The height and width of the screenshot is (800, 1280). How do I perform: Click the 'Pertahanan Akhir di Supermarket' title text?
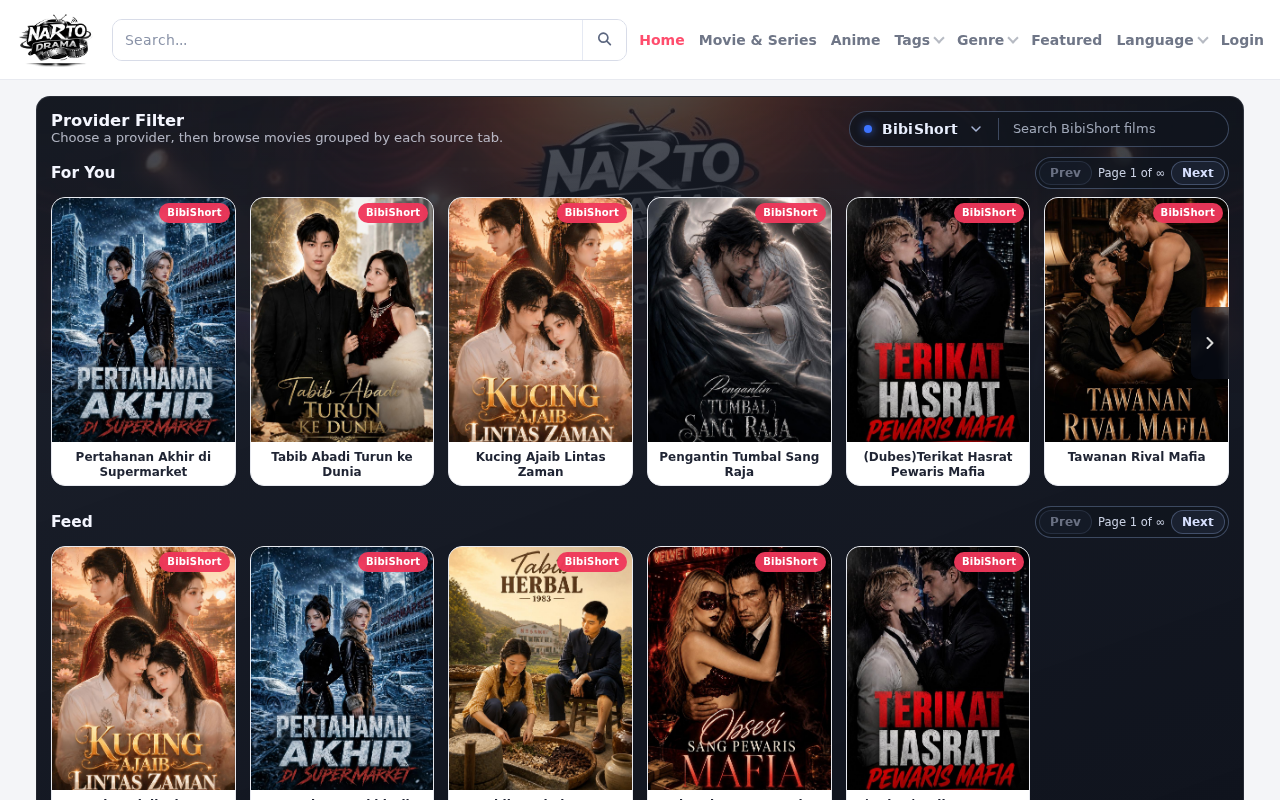click(x=143, y=464)
